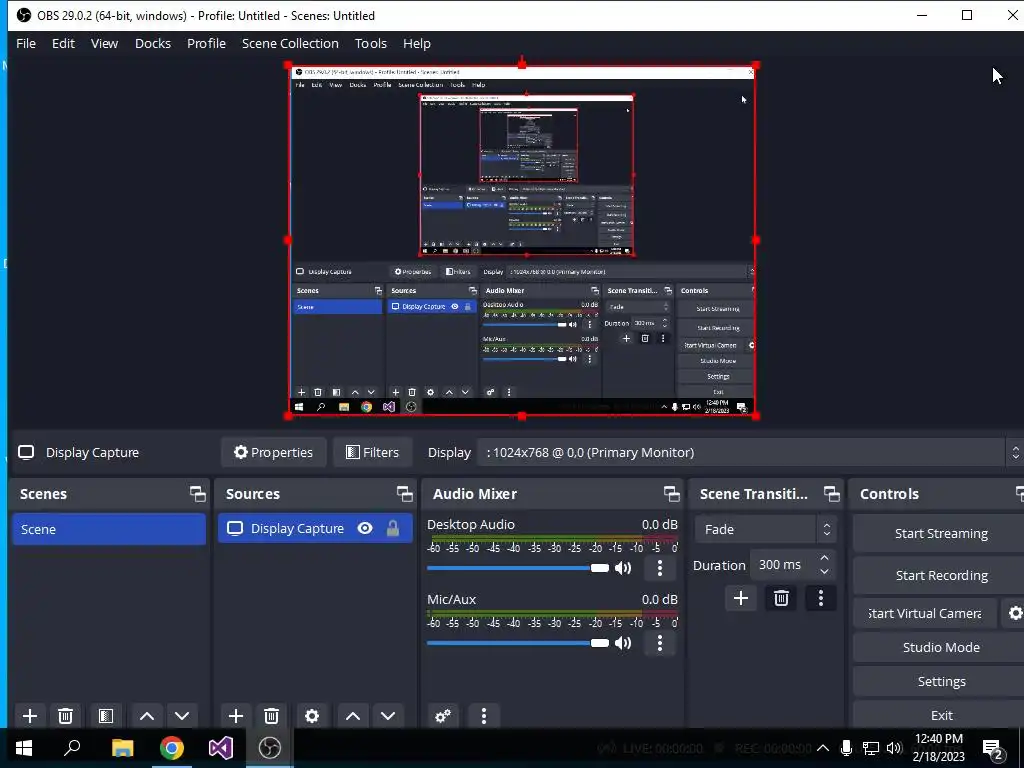Open Google Chrome from taskbar
Screen dimensions: 1024x768
172,748
